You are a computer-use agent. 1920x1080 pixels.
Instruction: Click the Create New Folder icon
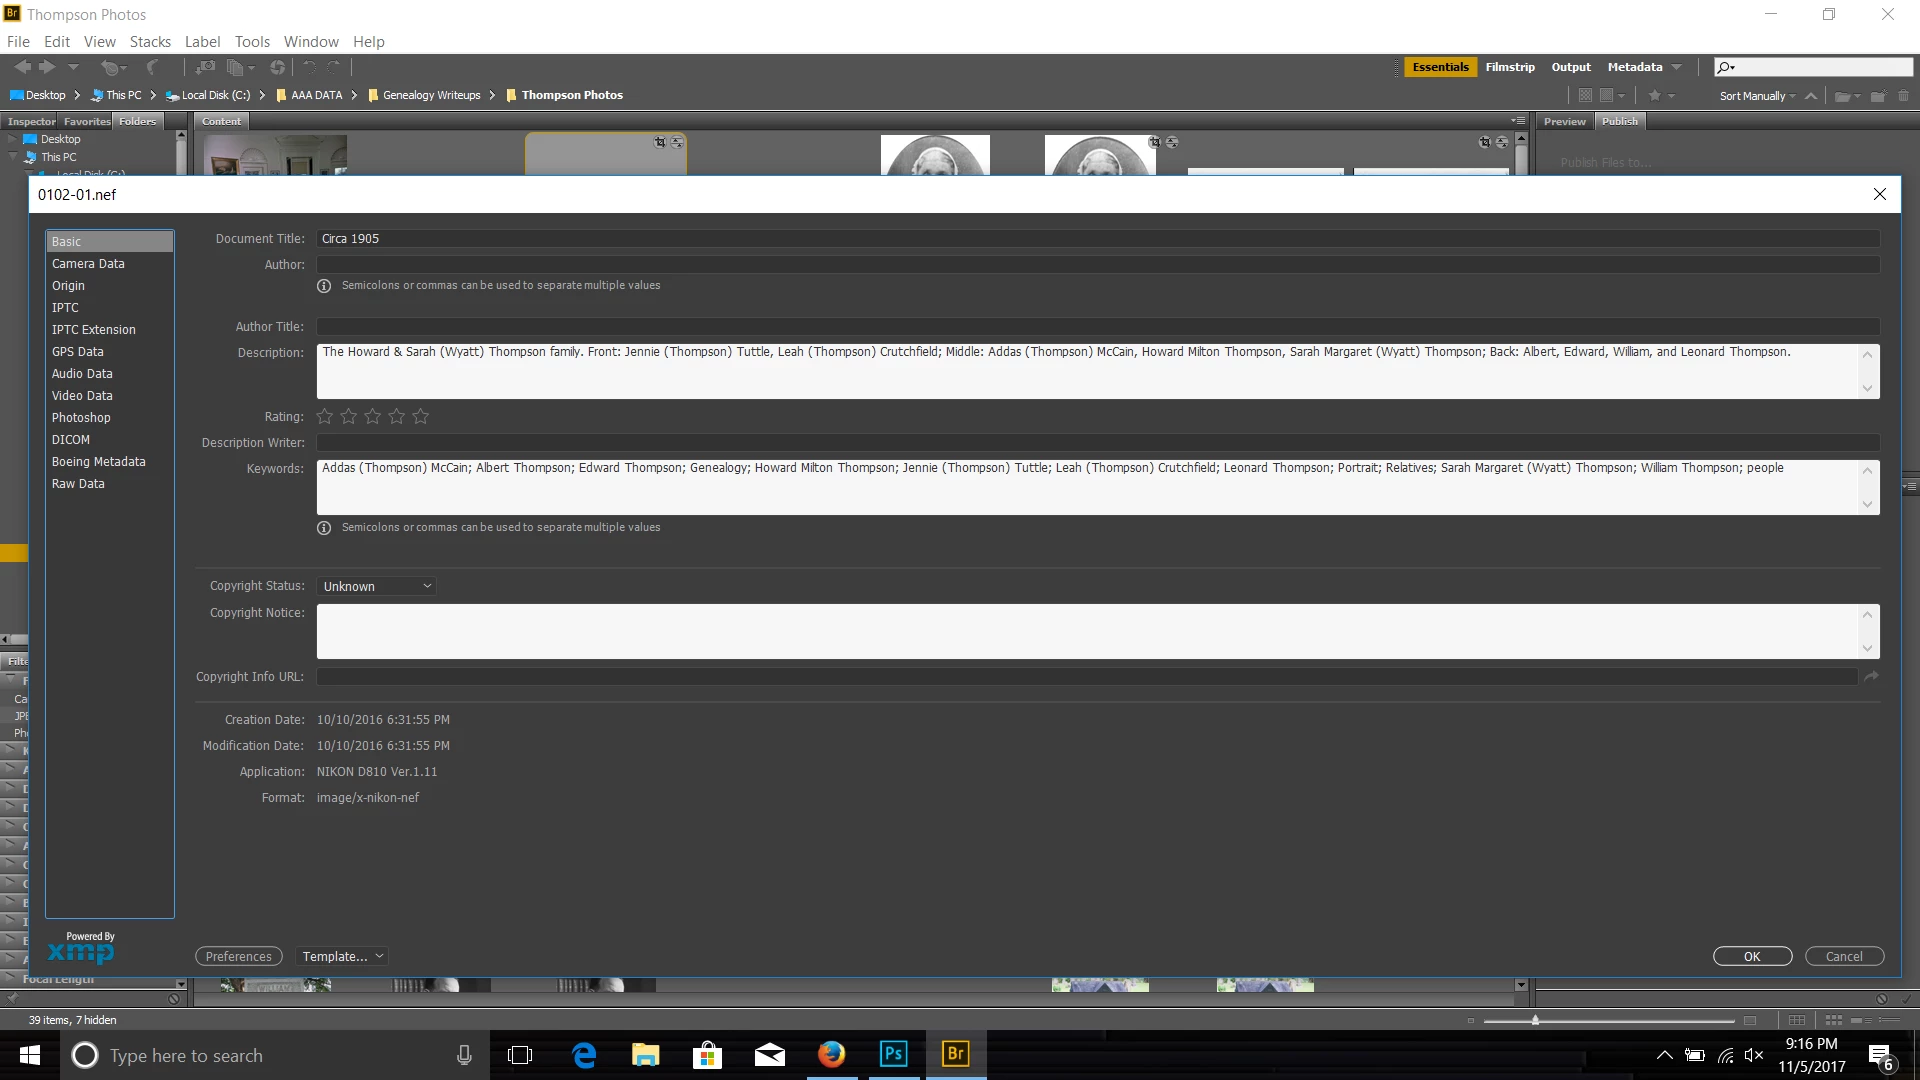click(1878, 96)
